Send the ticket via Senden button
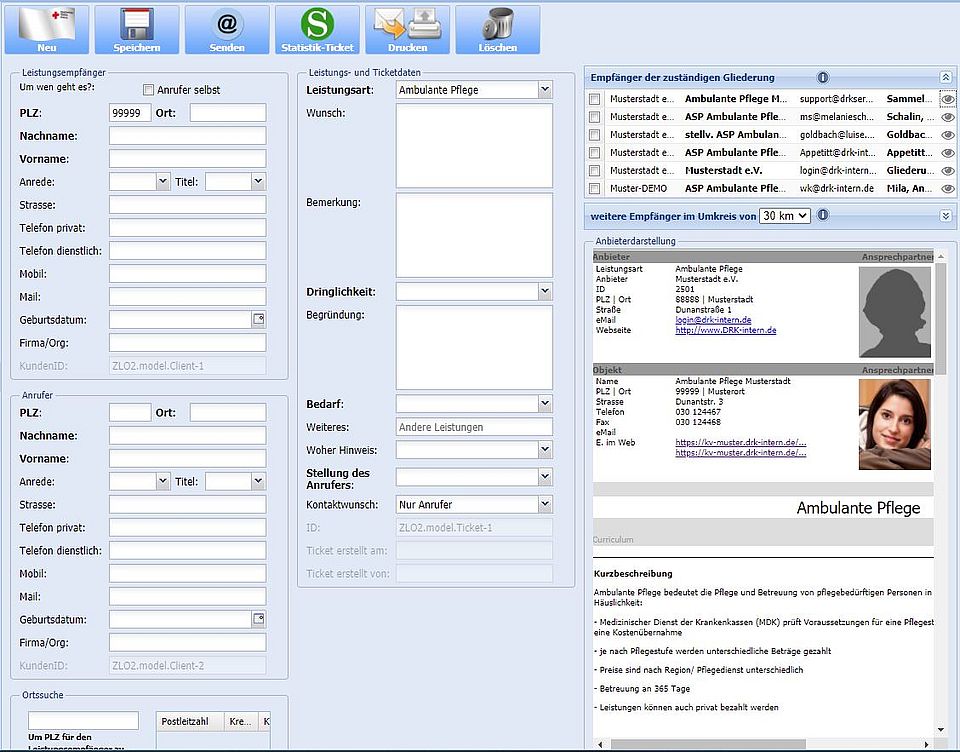Viewport: 960px width, 752px height. tap(227, 29)
